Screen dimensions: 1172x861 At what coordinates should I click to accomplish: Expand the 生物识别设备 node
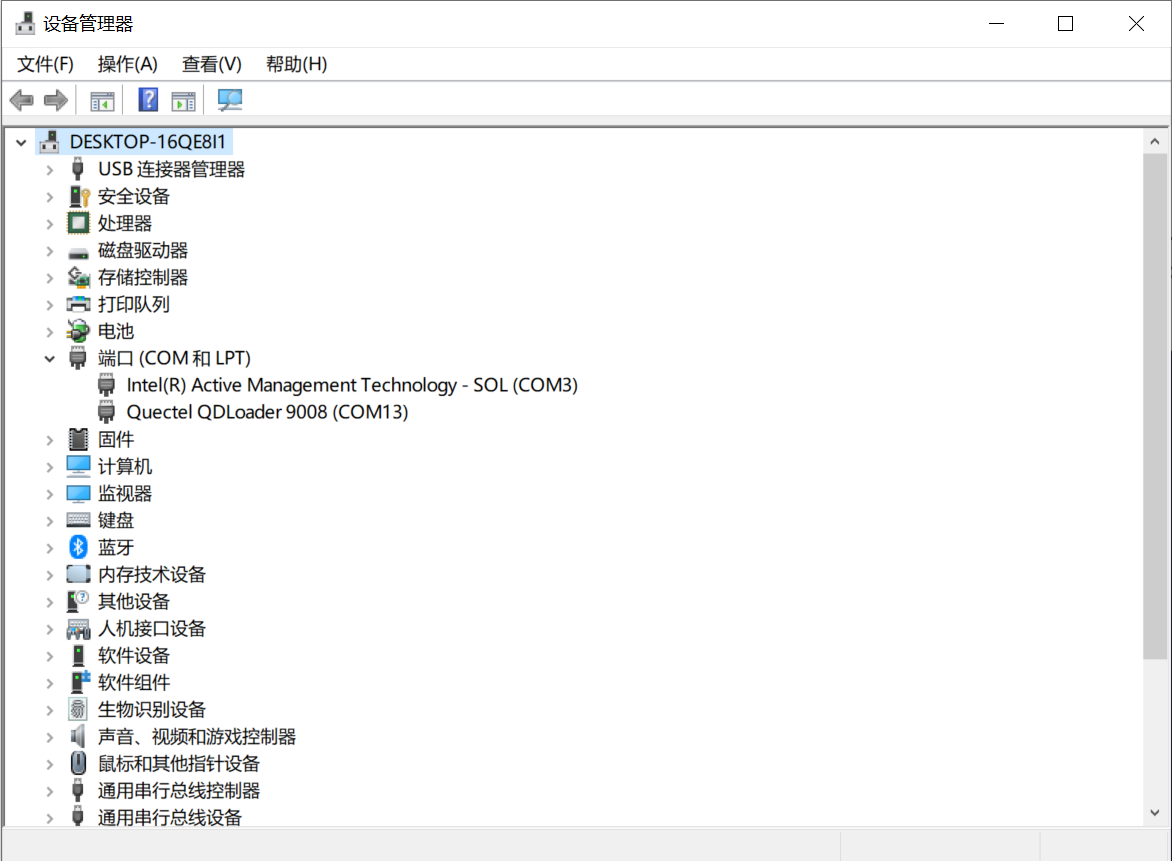click(49, 710)
